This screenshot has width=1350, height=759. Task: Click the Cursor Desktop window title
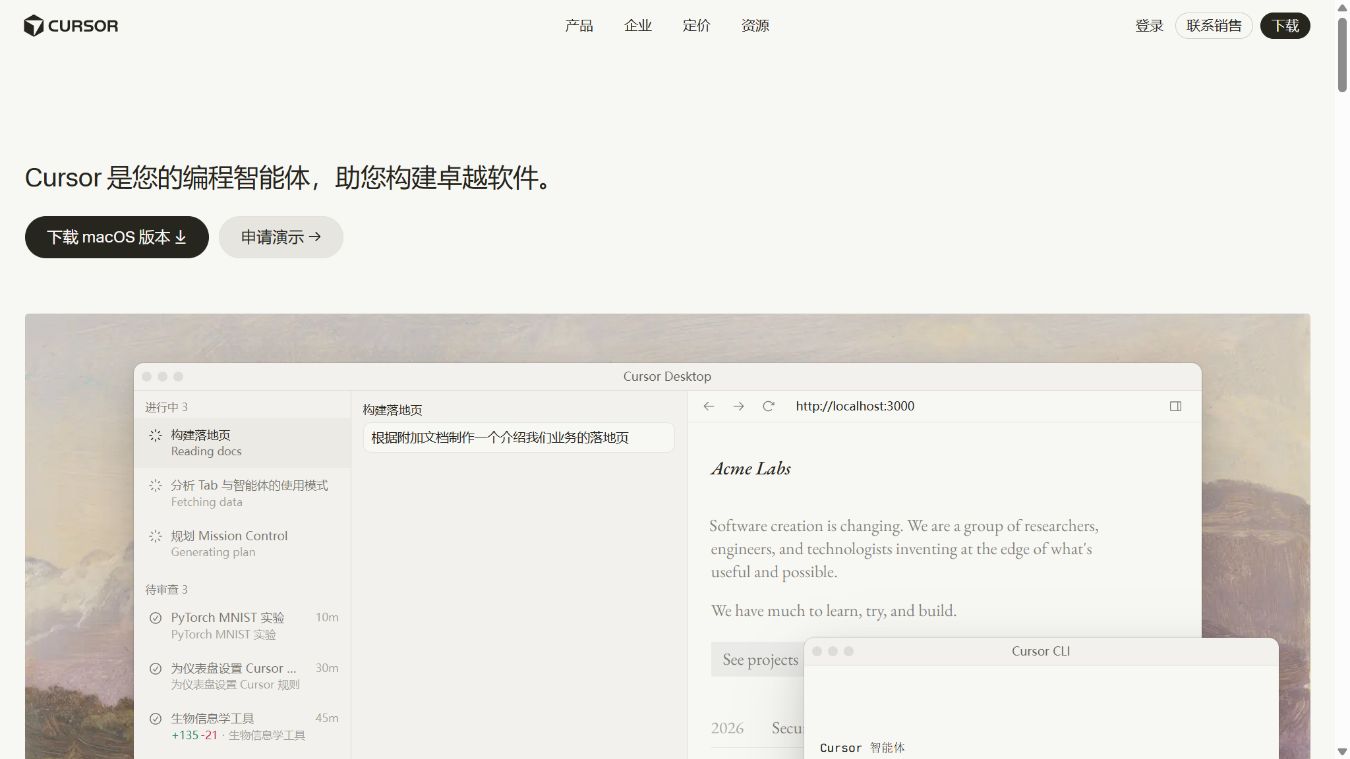(667, 376)
